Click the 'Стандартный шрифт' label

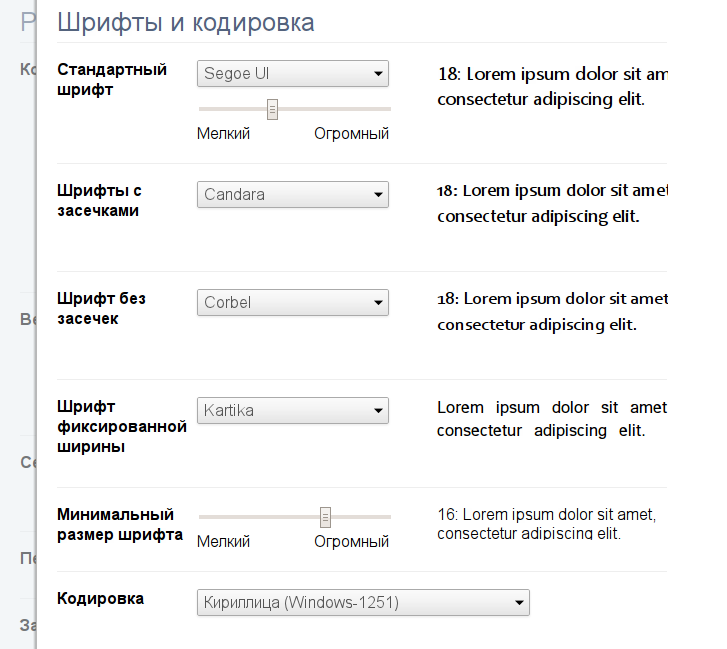(x=112, y=80)
